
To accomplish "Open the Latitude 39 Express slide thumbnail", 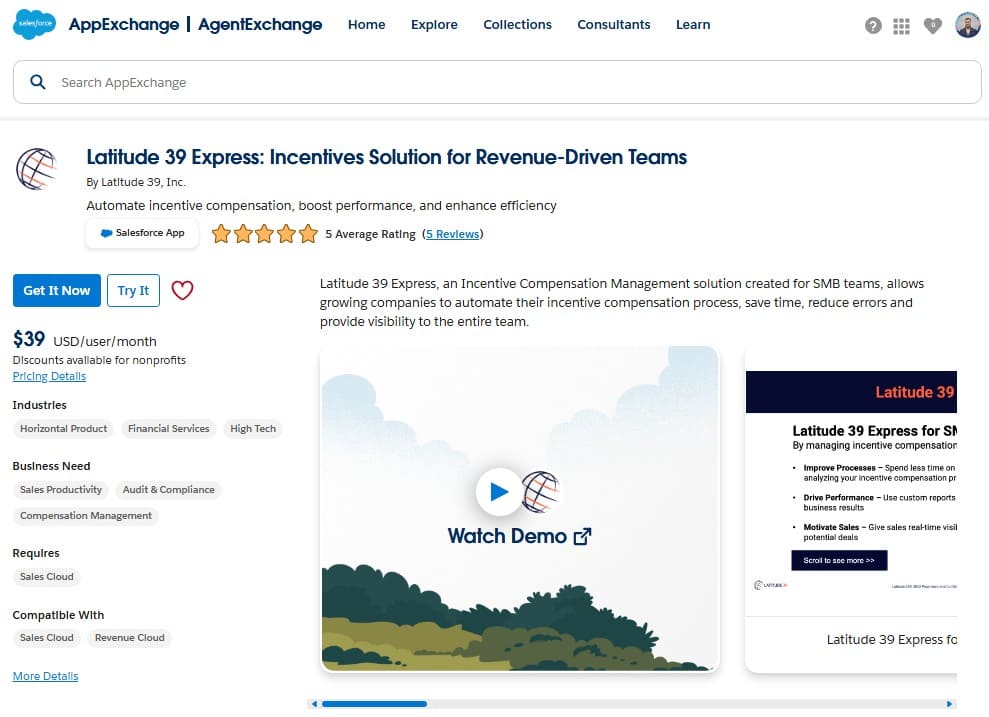I will pyautogui.click(x=851, y=510).
